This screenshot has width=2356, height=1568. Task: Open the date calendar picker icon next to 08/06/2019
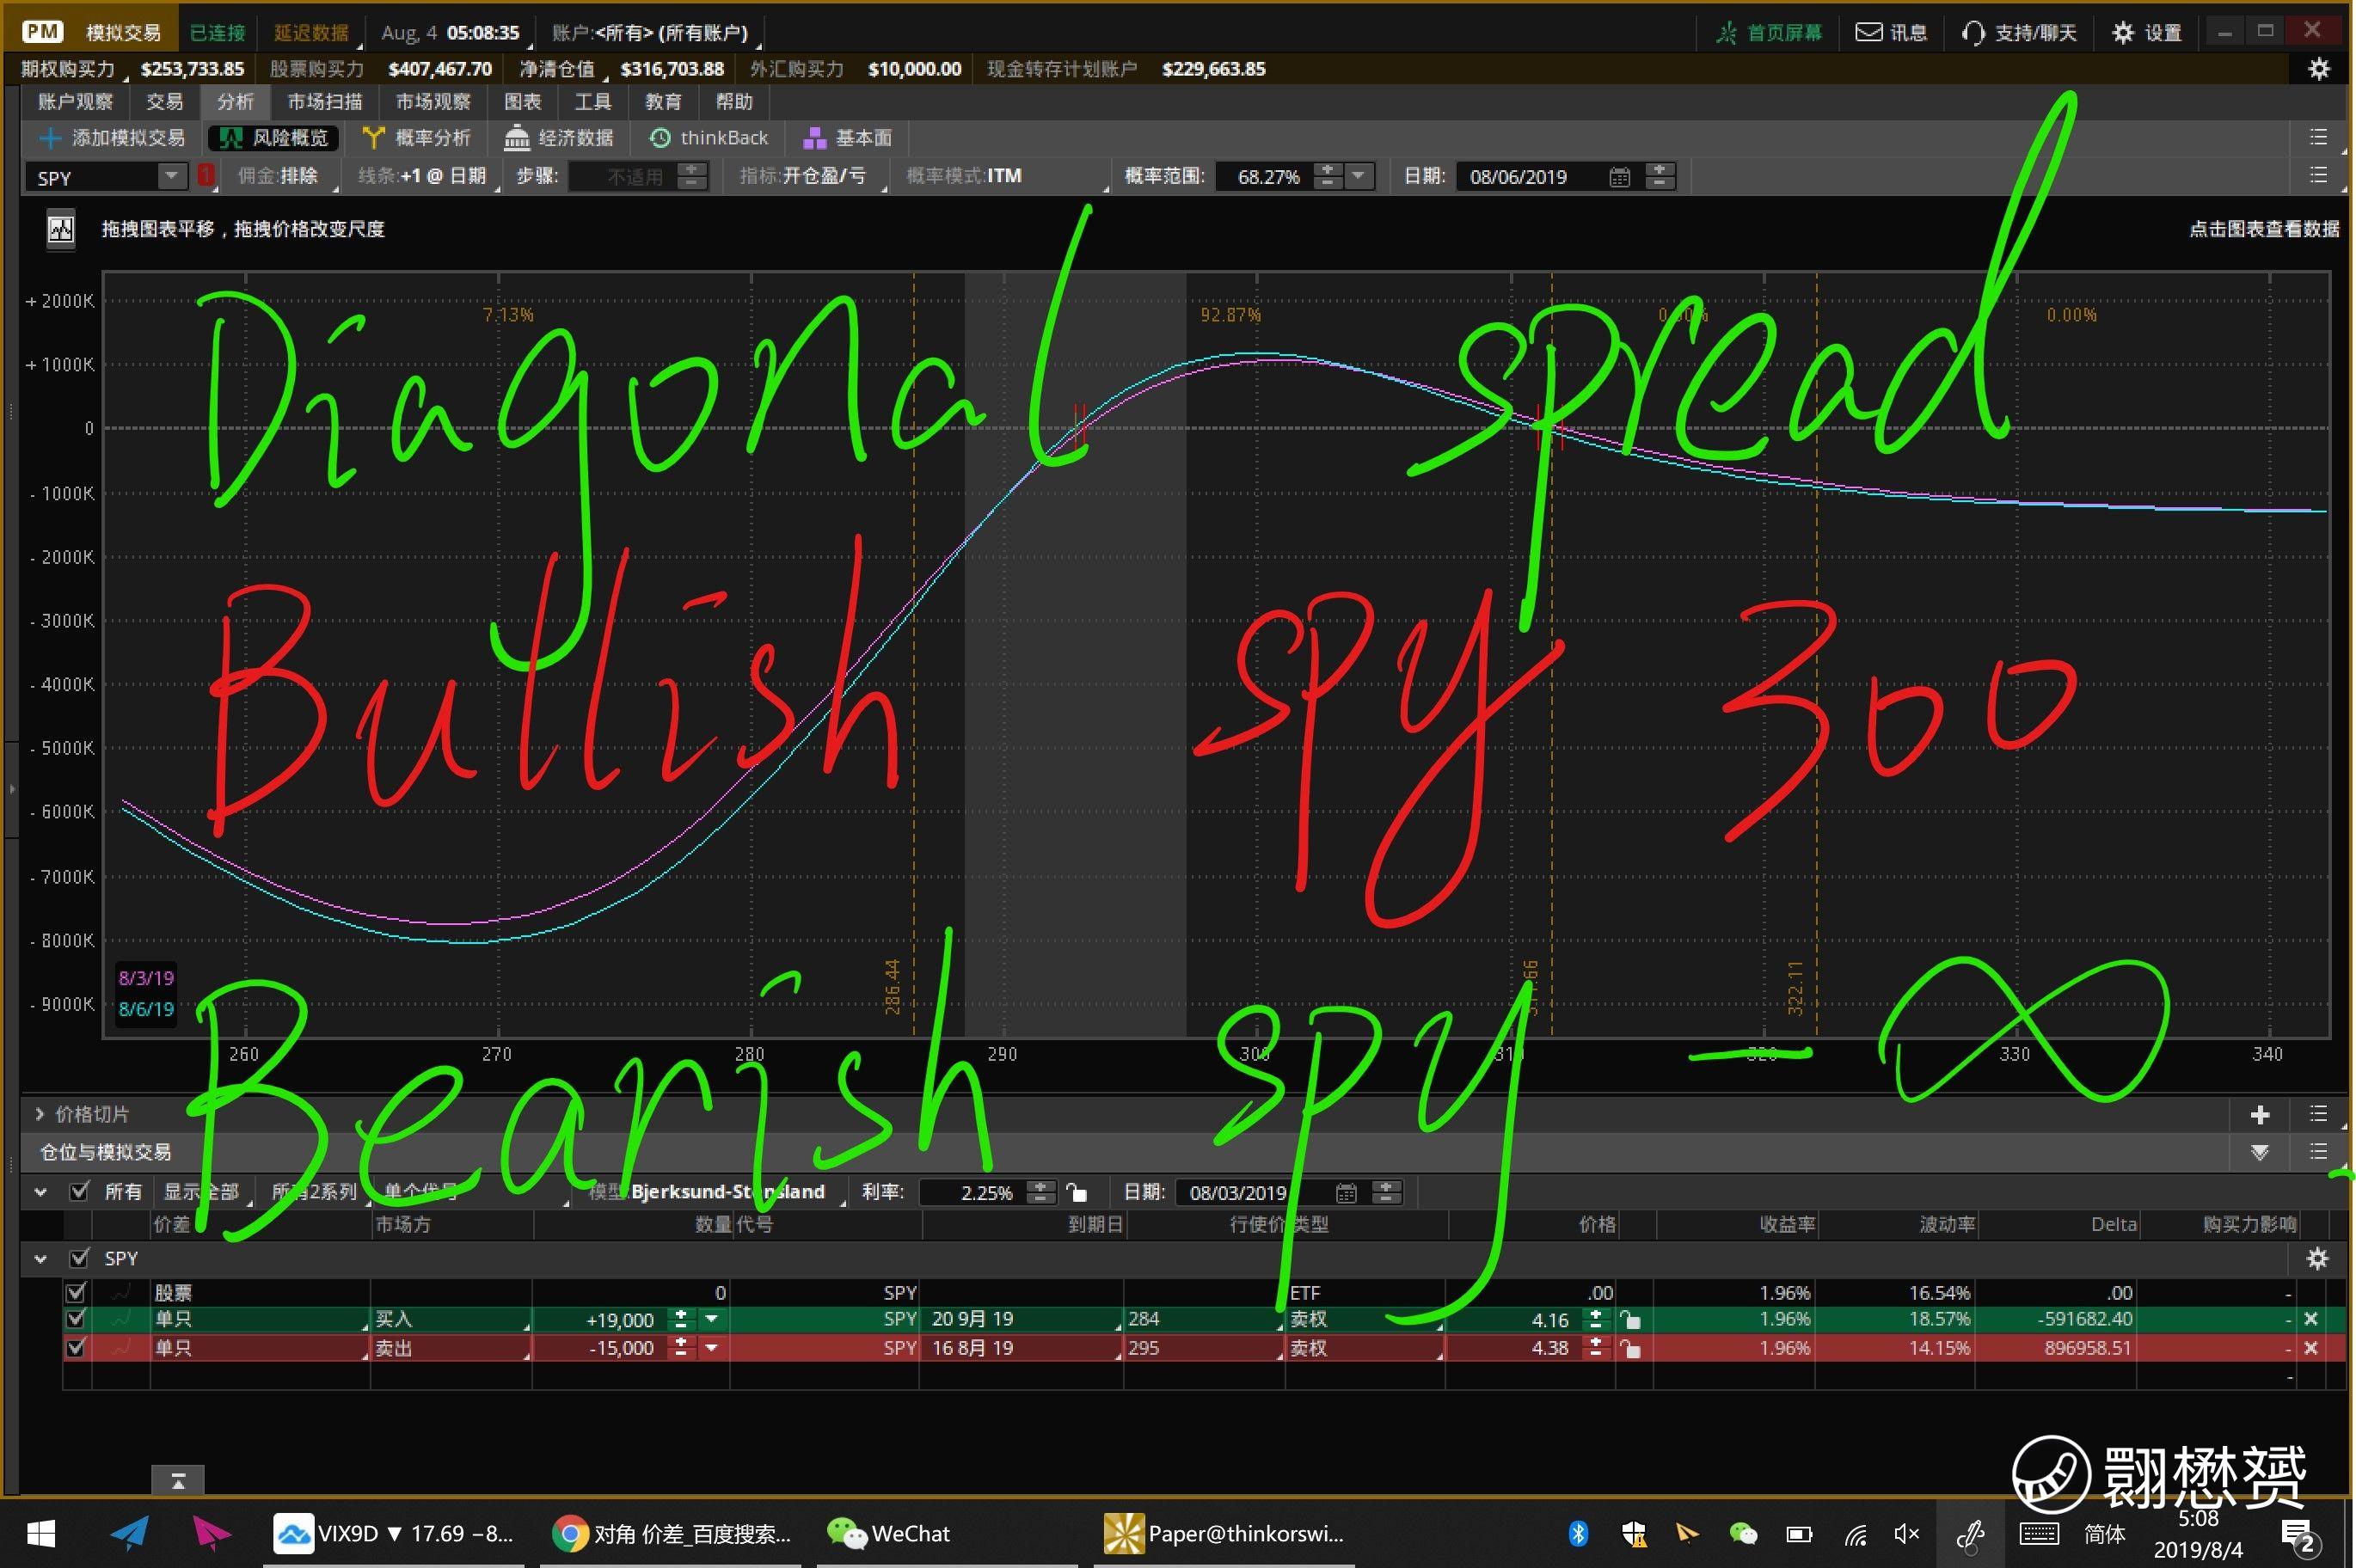click(1619, 177)
